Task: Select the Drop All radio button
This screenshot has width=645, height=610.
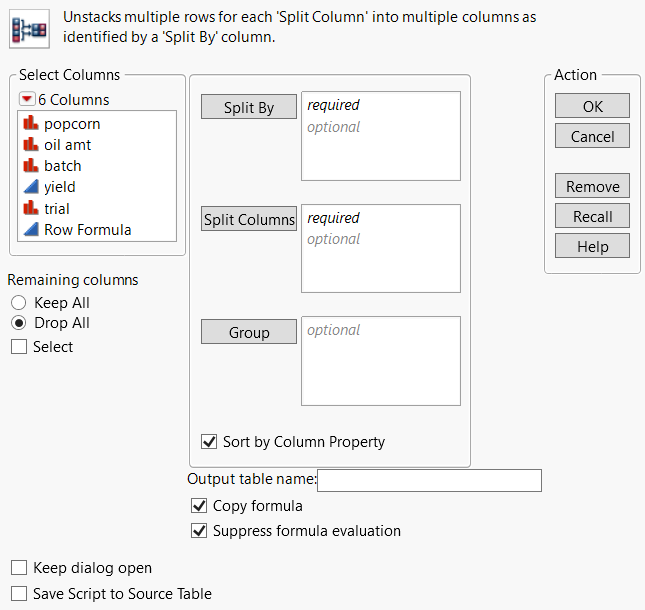Action: click(x=19, y=323)
